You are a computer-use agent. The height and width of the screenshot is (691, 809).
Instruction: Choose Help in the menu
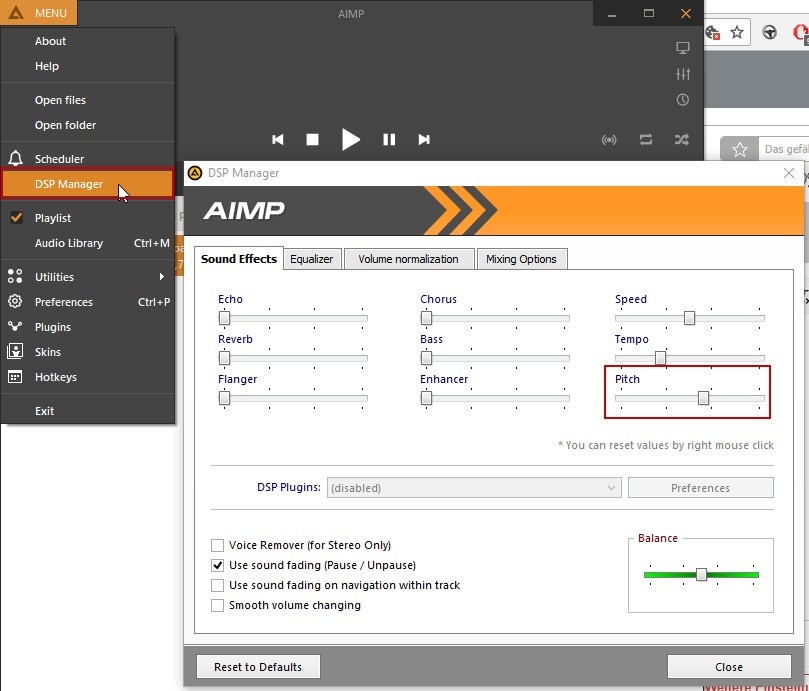click(88, 66)
